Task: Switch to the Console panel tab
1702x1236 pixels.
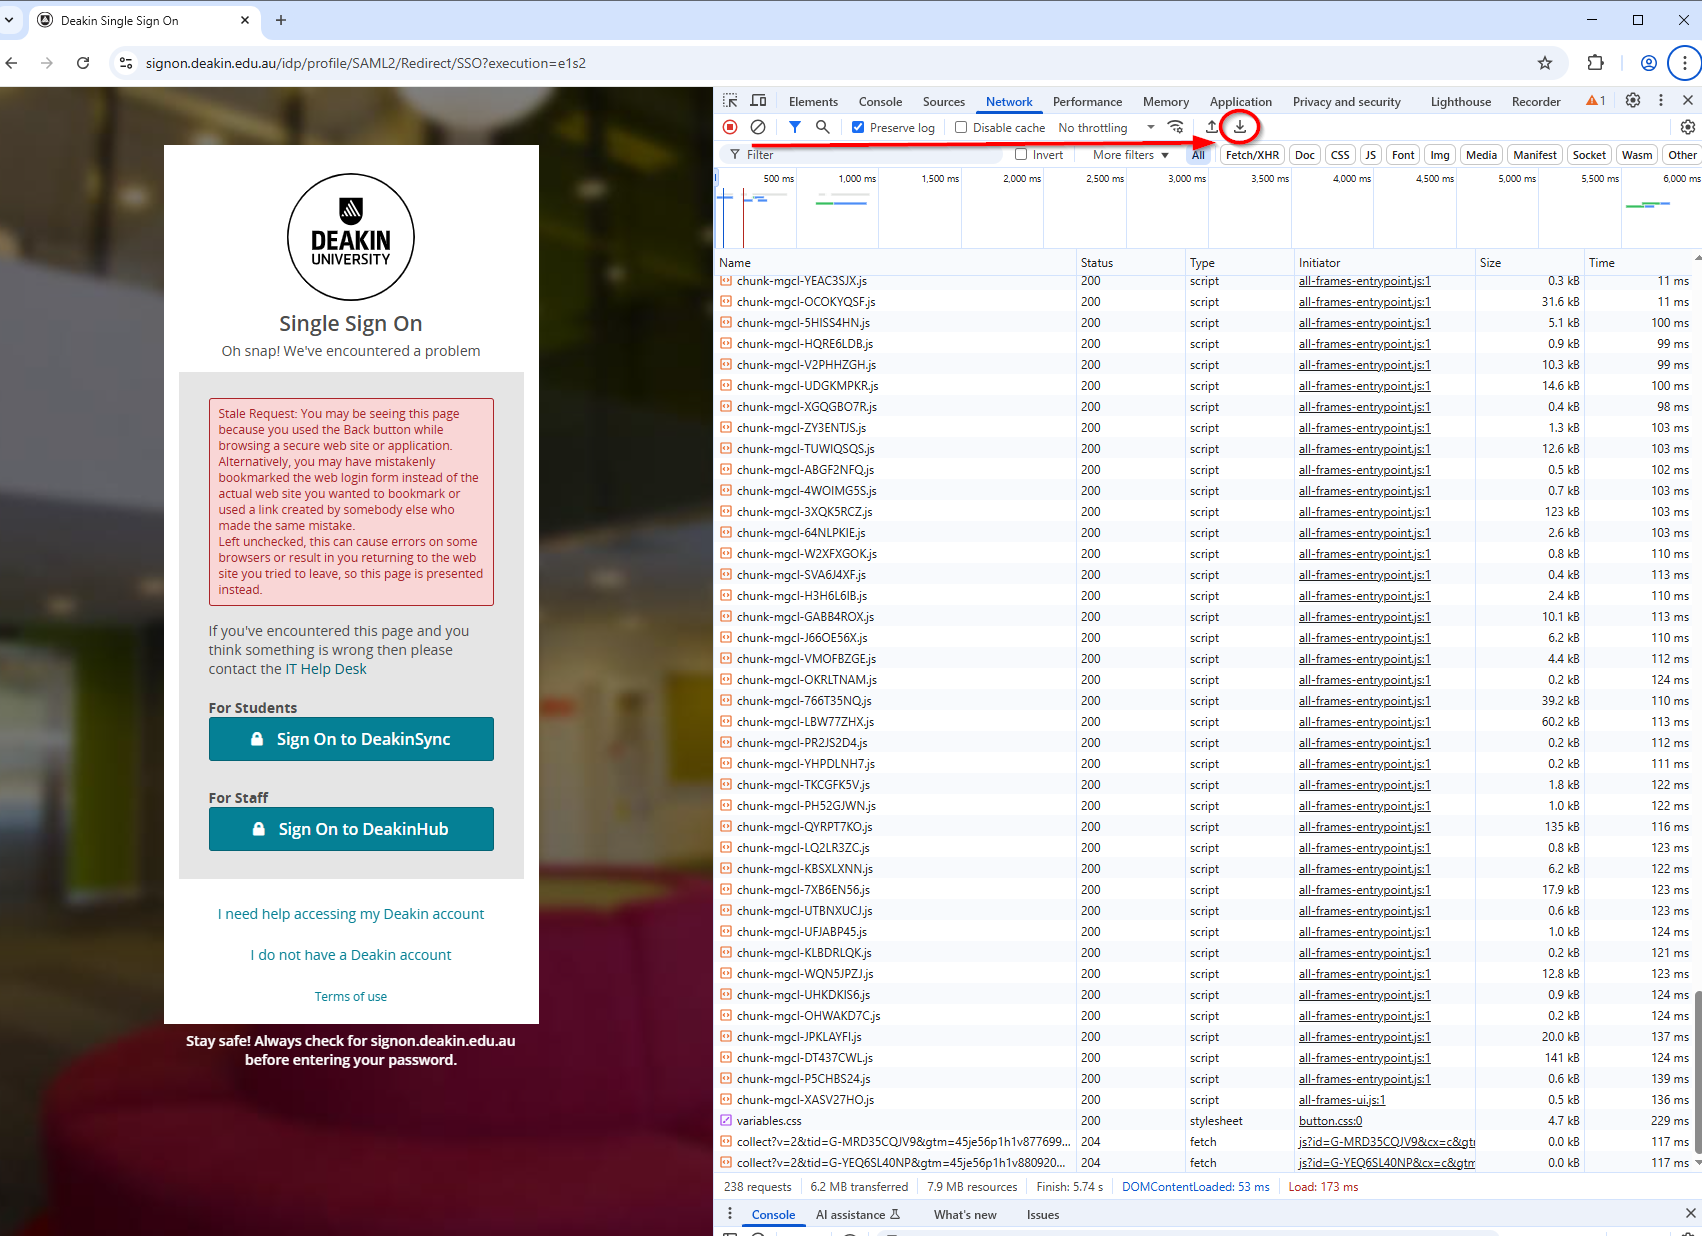Action: tap(880, 102)
